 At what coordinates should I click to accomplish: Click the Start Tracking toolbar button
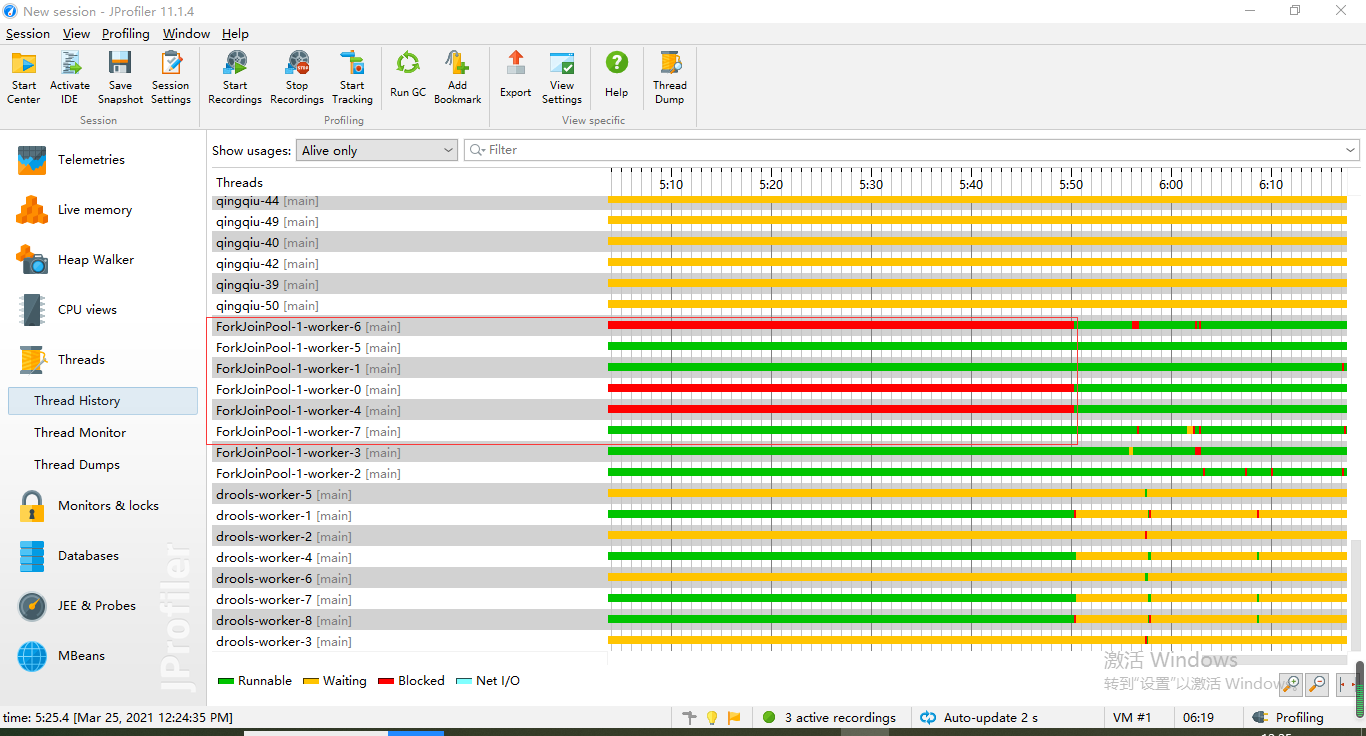(352, 78)
